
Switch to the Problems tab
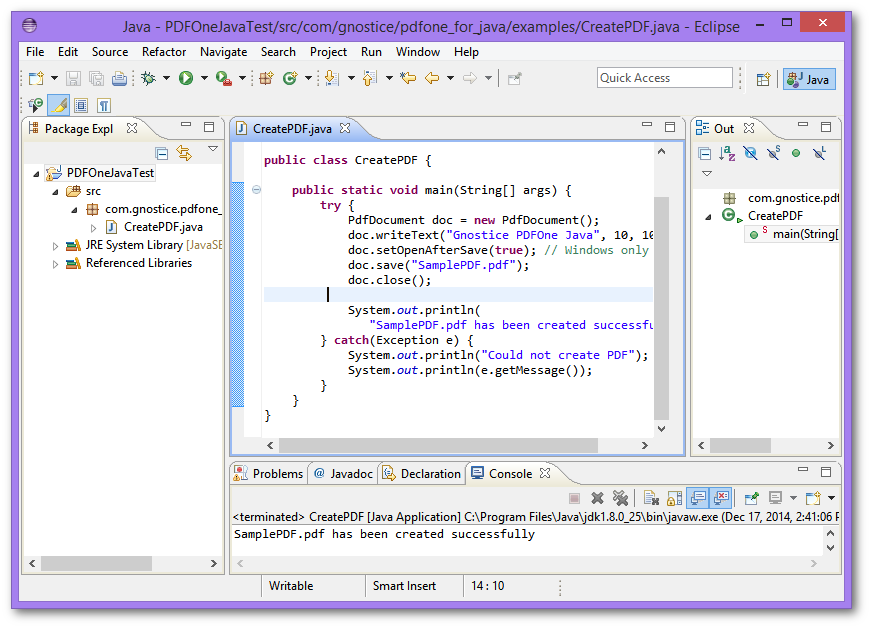269,474
